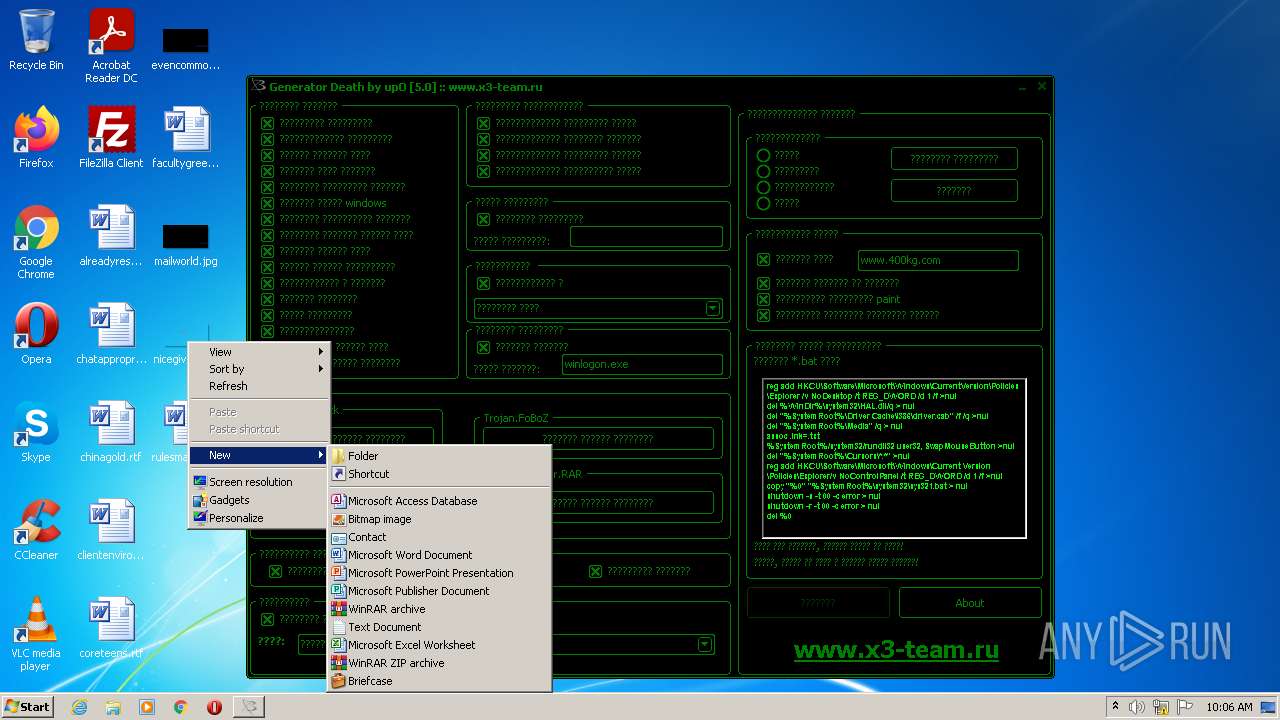Screen dimensions: 1280x720
Task: Choose Refresh in context menu
Action: pos(258,386)
